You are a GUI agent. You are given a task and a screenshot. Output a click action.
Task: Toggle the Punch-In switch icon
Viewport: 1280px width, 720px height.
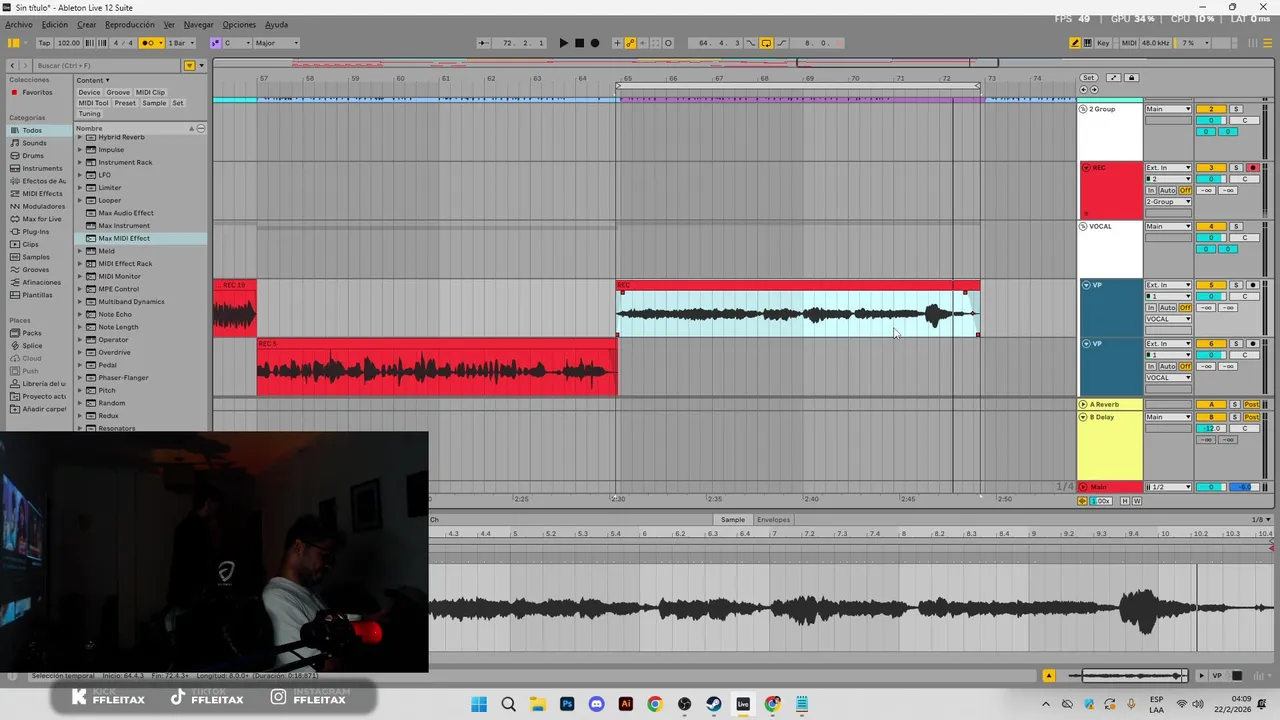point(751,43)
